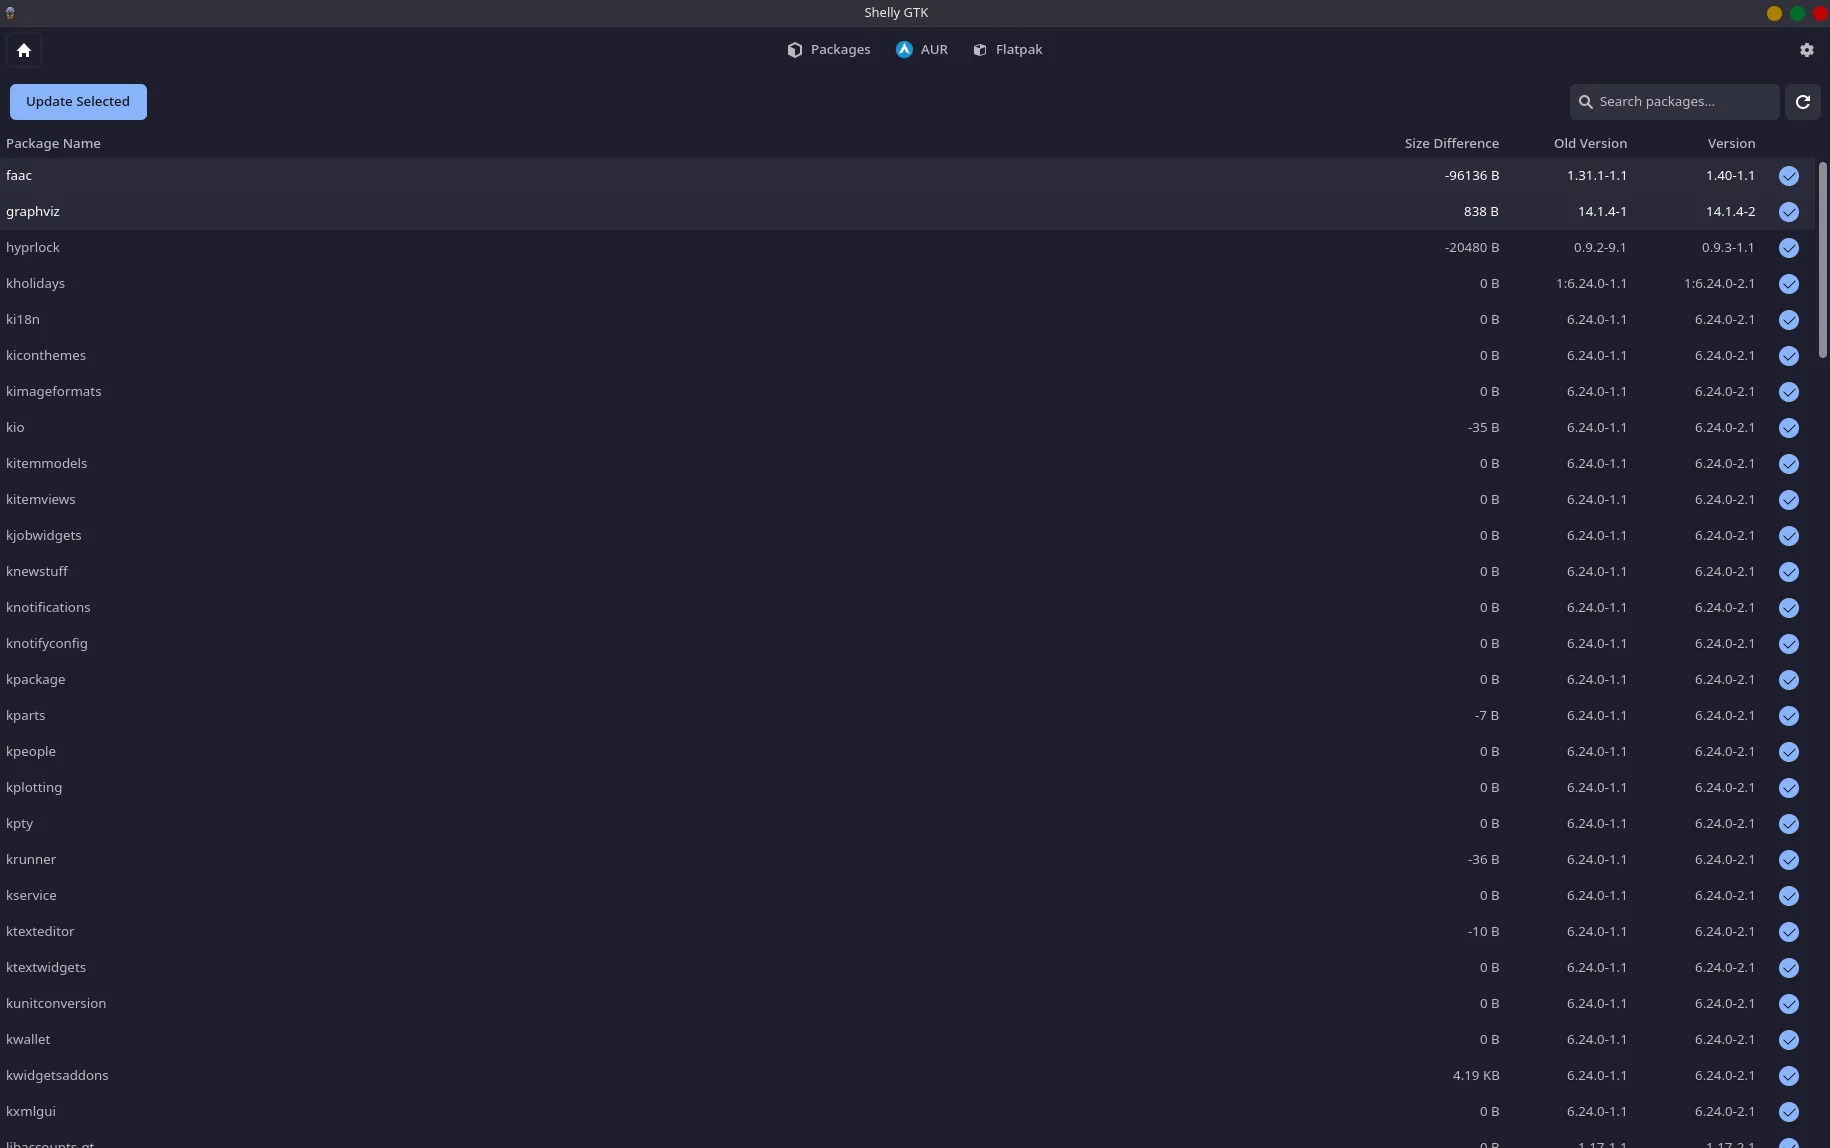Toggle kitemmodels update checkbox
Viewport: 1830px width, 1148px height.
tap(1789, 464)
